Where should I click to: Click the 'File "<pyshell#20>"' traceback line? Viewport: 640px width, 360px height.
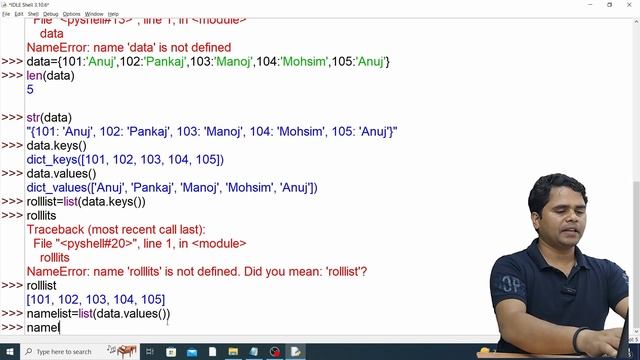coord(140,244)
